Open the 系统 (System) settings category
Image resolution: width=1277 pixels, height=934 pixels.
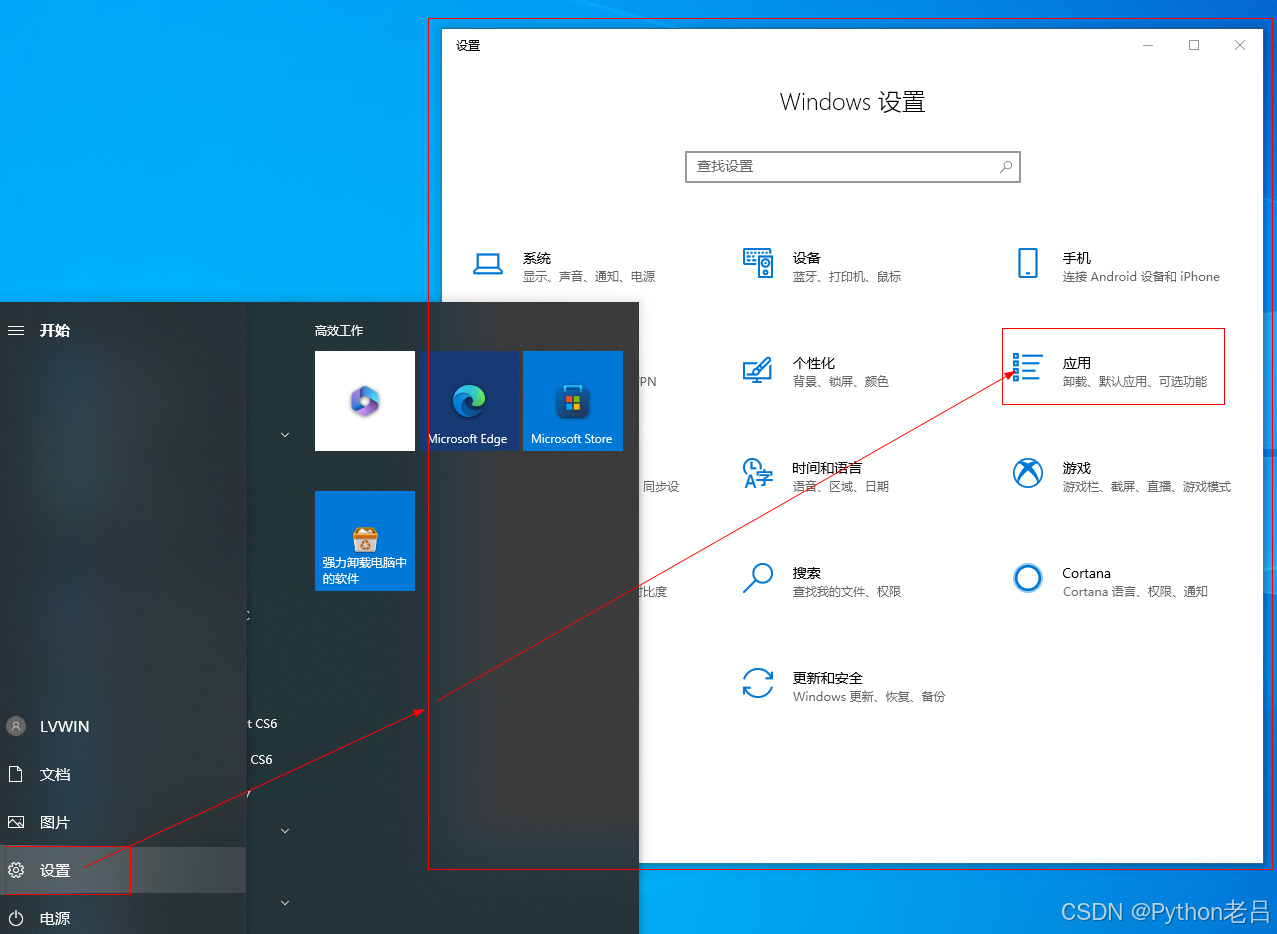(564, 266)
